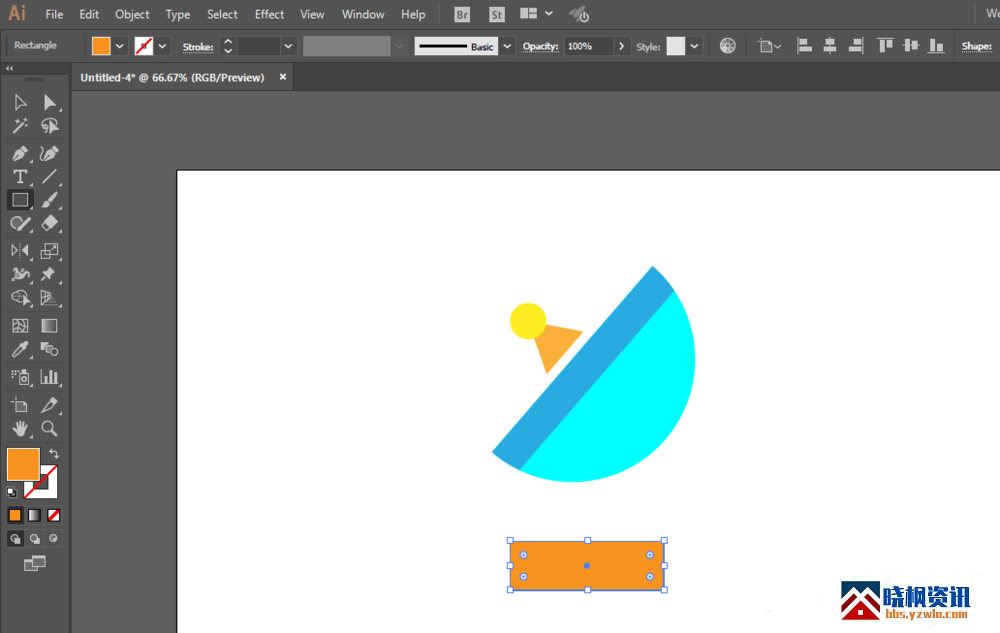Choose the Magic Wand tool
The height and width of the screenshot is (633, 1000).
(20, 126)
